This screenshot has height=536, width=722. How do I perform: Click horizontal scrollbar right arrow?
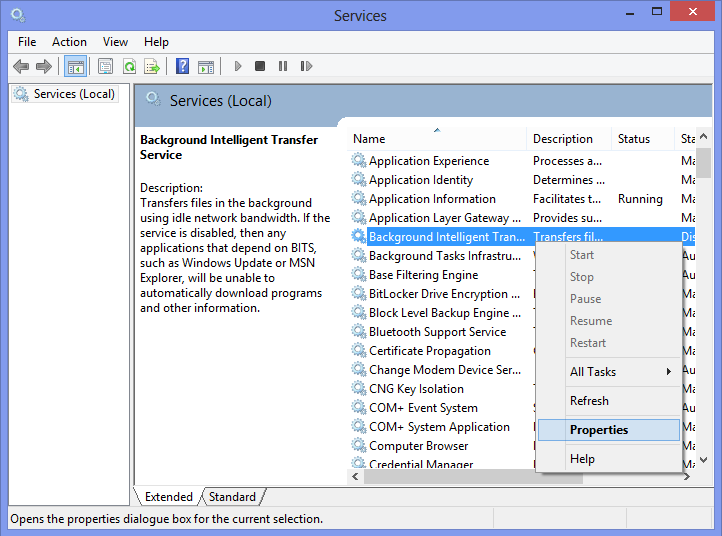687,477
